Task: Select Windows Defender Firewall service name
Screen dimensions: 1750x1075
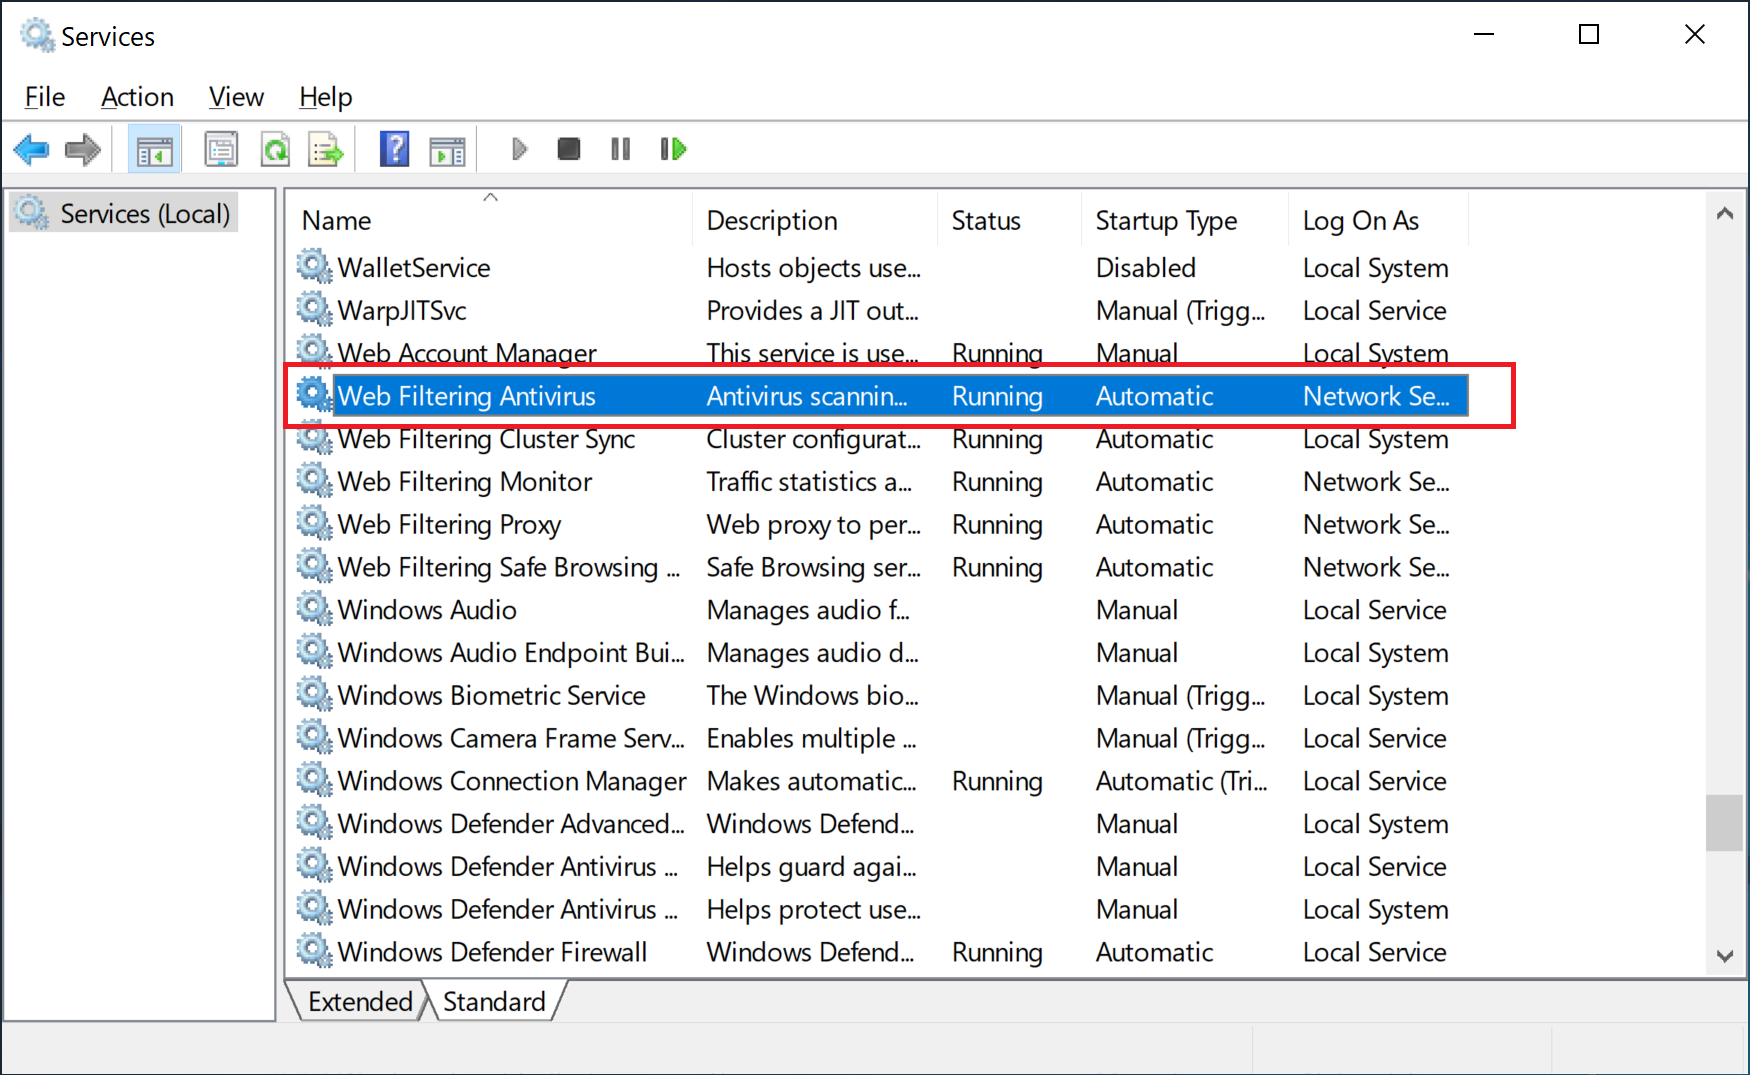Action: 492,952
